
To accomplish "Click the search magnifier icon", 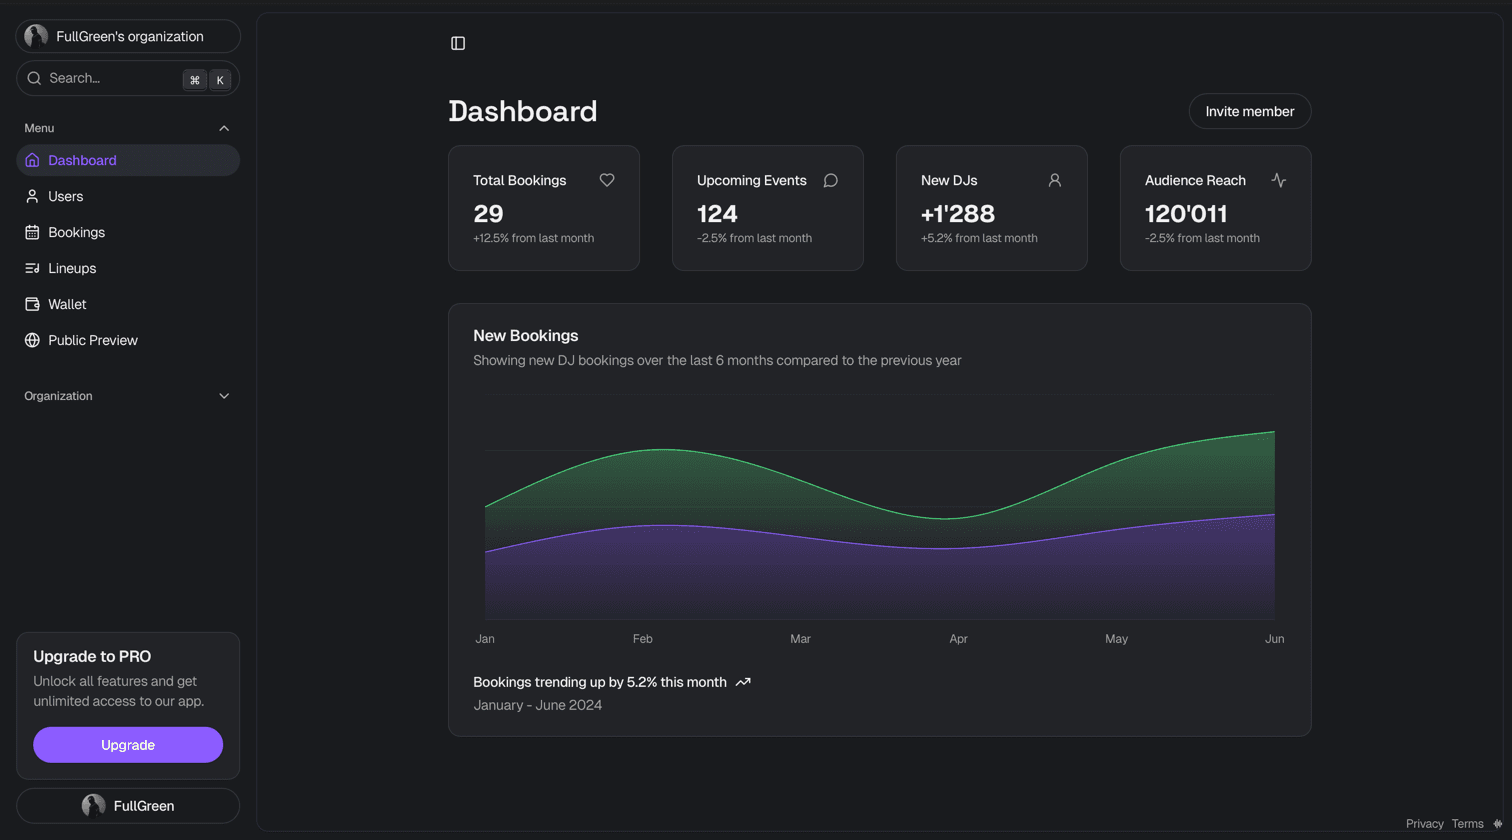I will (34, 78).
